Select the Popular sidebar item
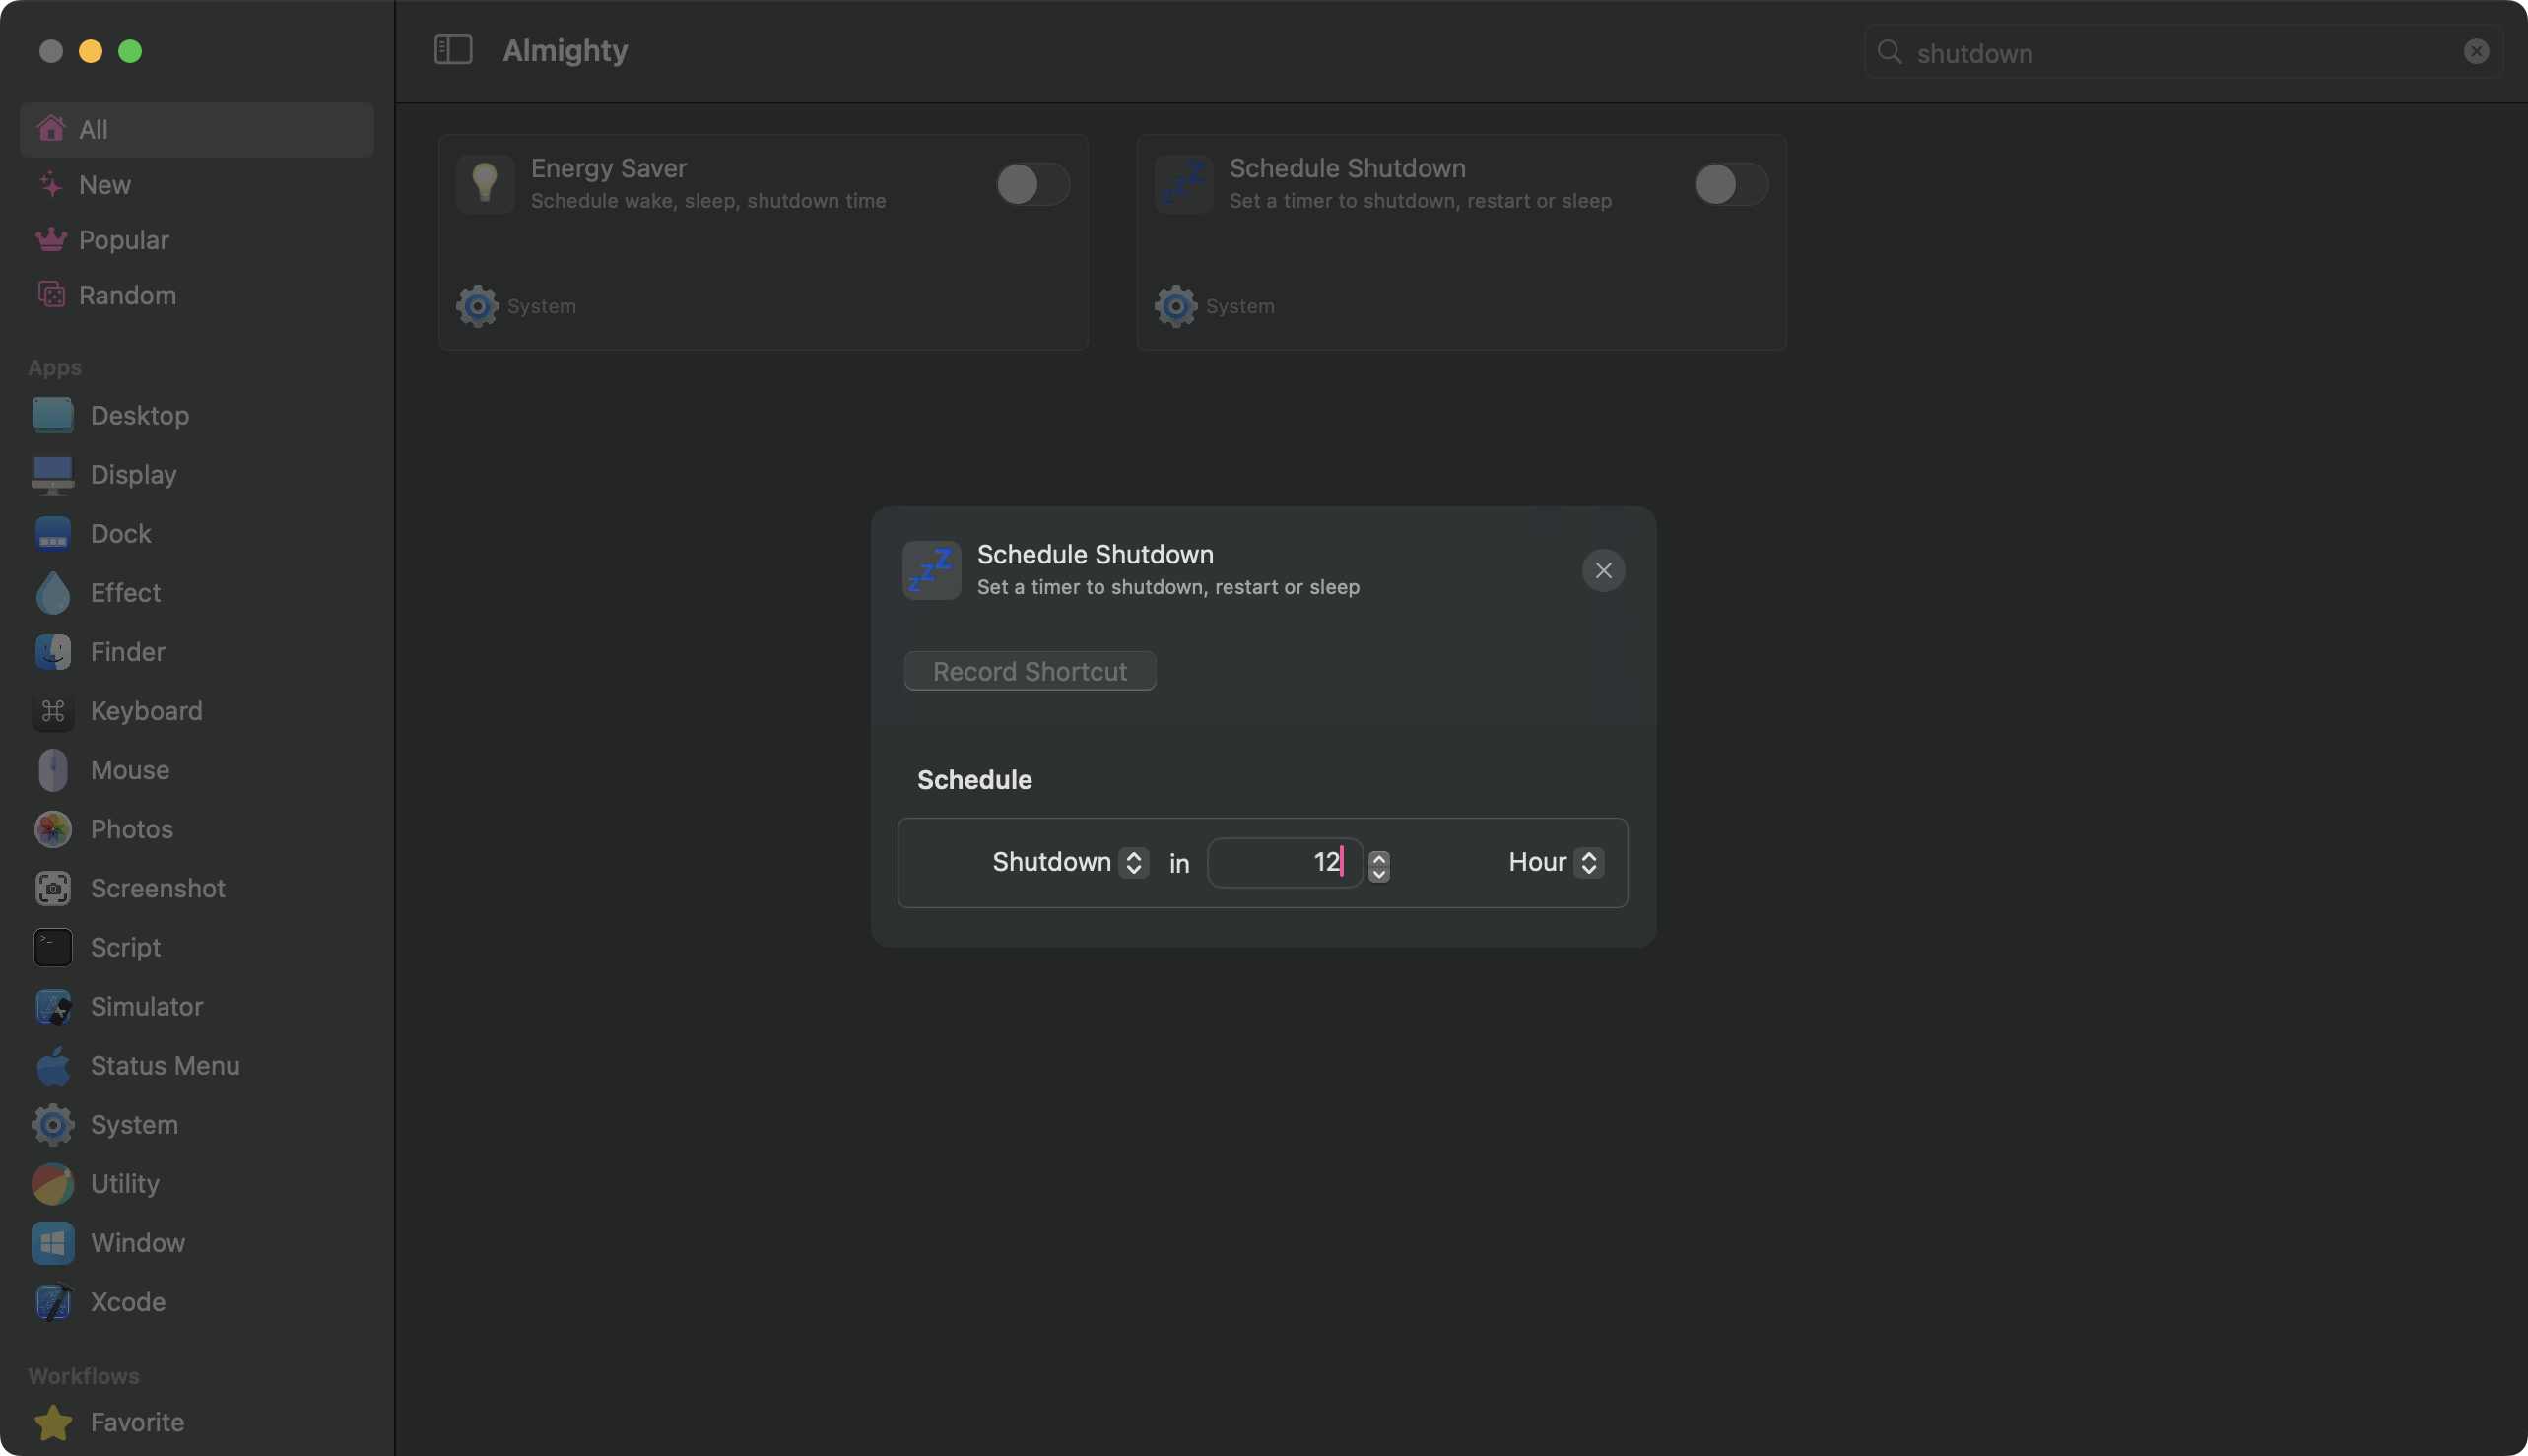 coord(124,240)
